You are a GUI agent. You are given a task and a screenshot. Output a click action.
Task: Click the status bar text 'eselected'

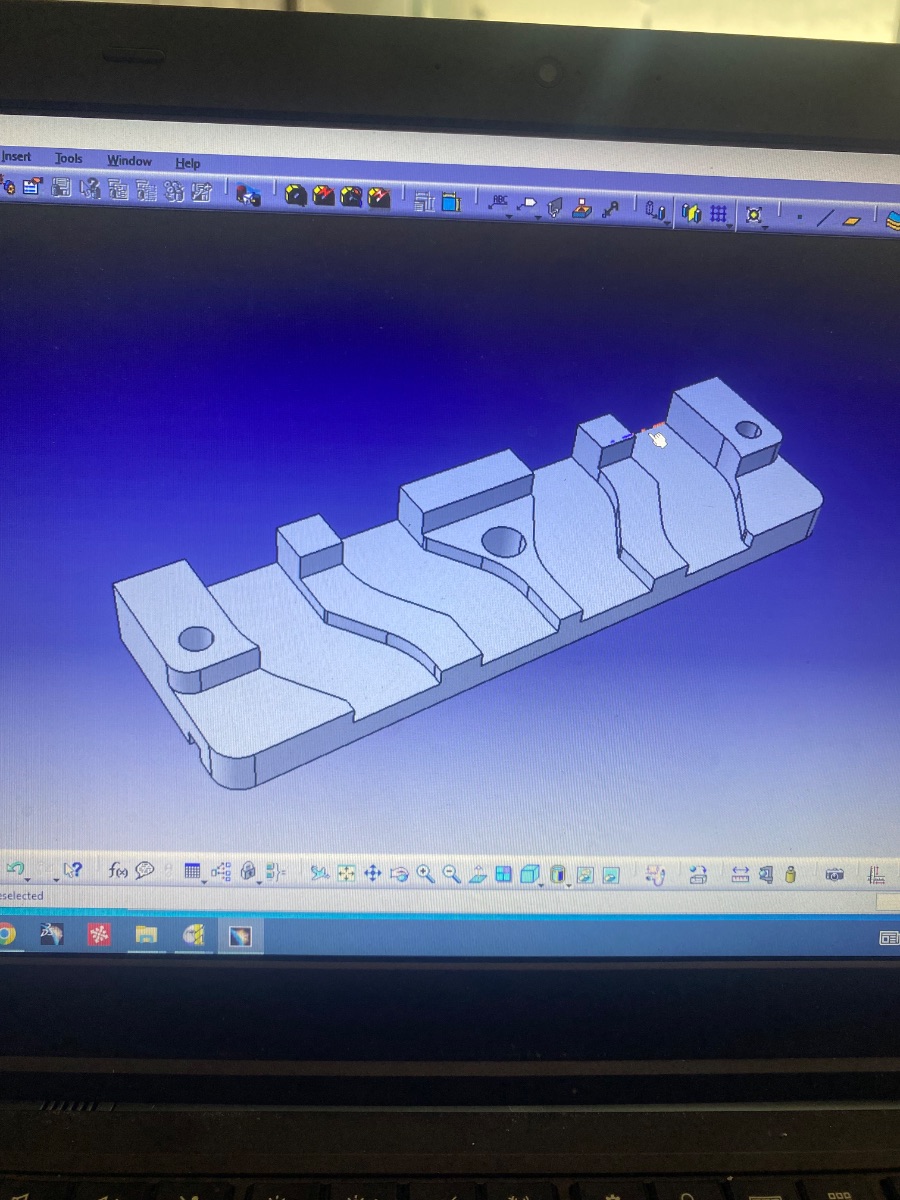click(x=22, y=896)
